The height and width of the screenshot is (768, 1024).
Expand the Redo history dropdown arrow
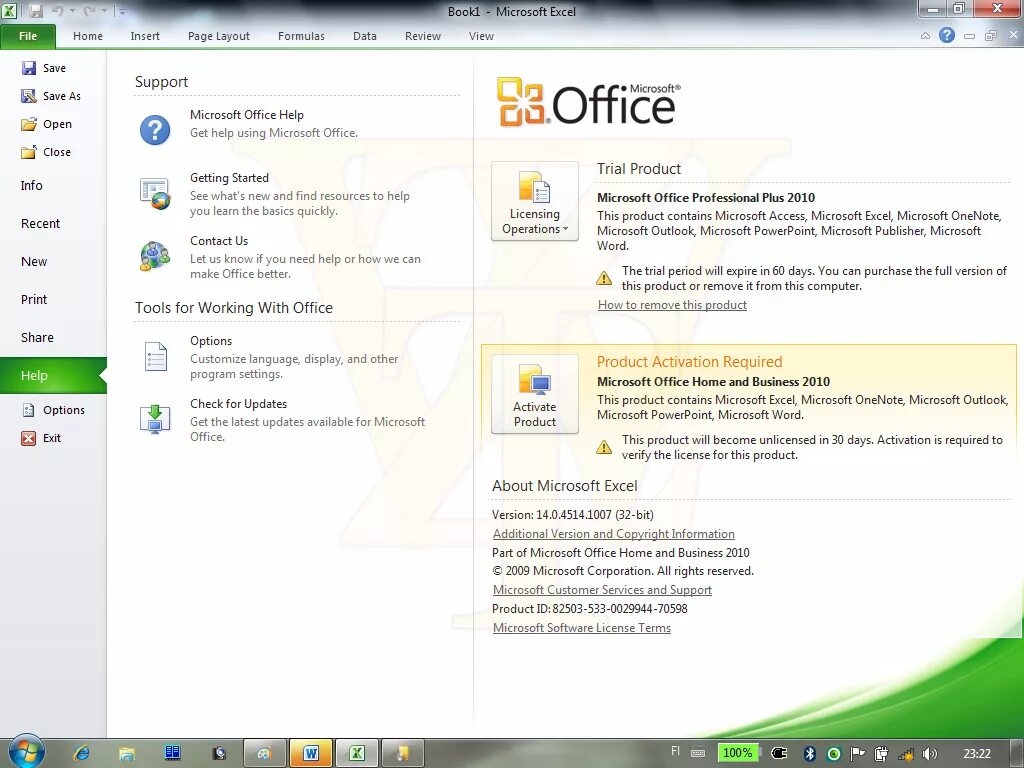104,11
